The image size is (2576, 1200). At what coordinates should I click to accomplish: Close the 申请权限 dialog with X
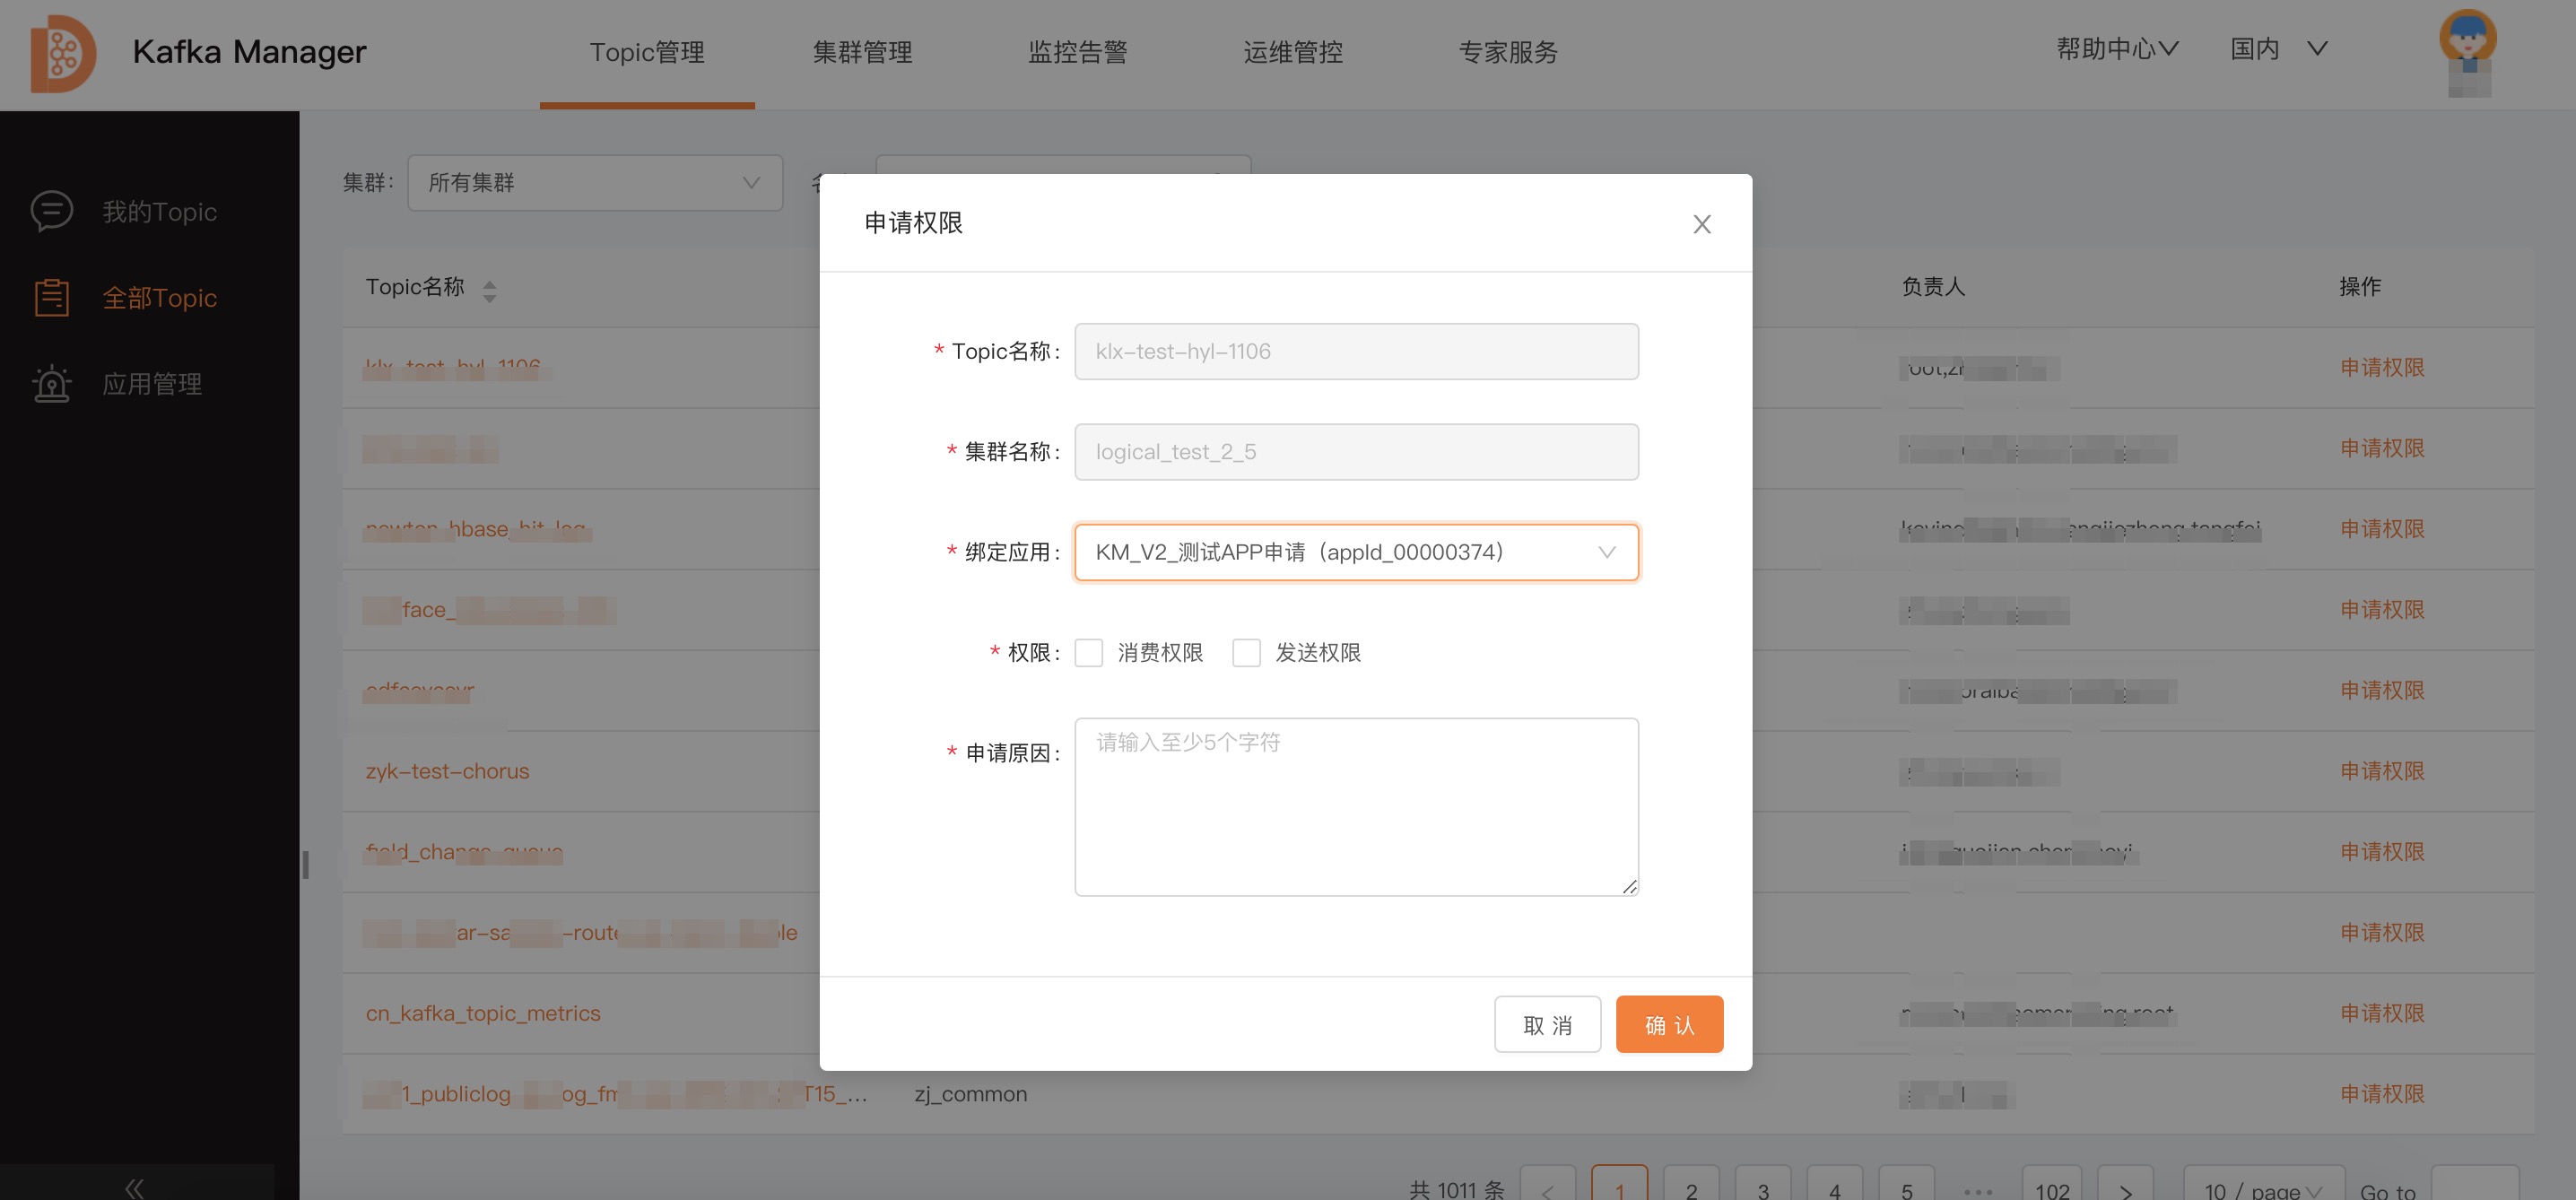[1701, 224]
